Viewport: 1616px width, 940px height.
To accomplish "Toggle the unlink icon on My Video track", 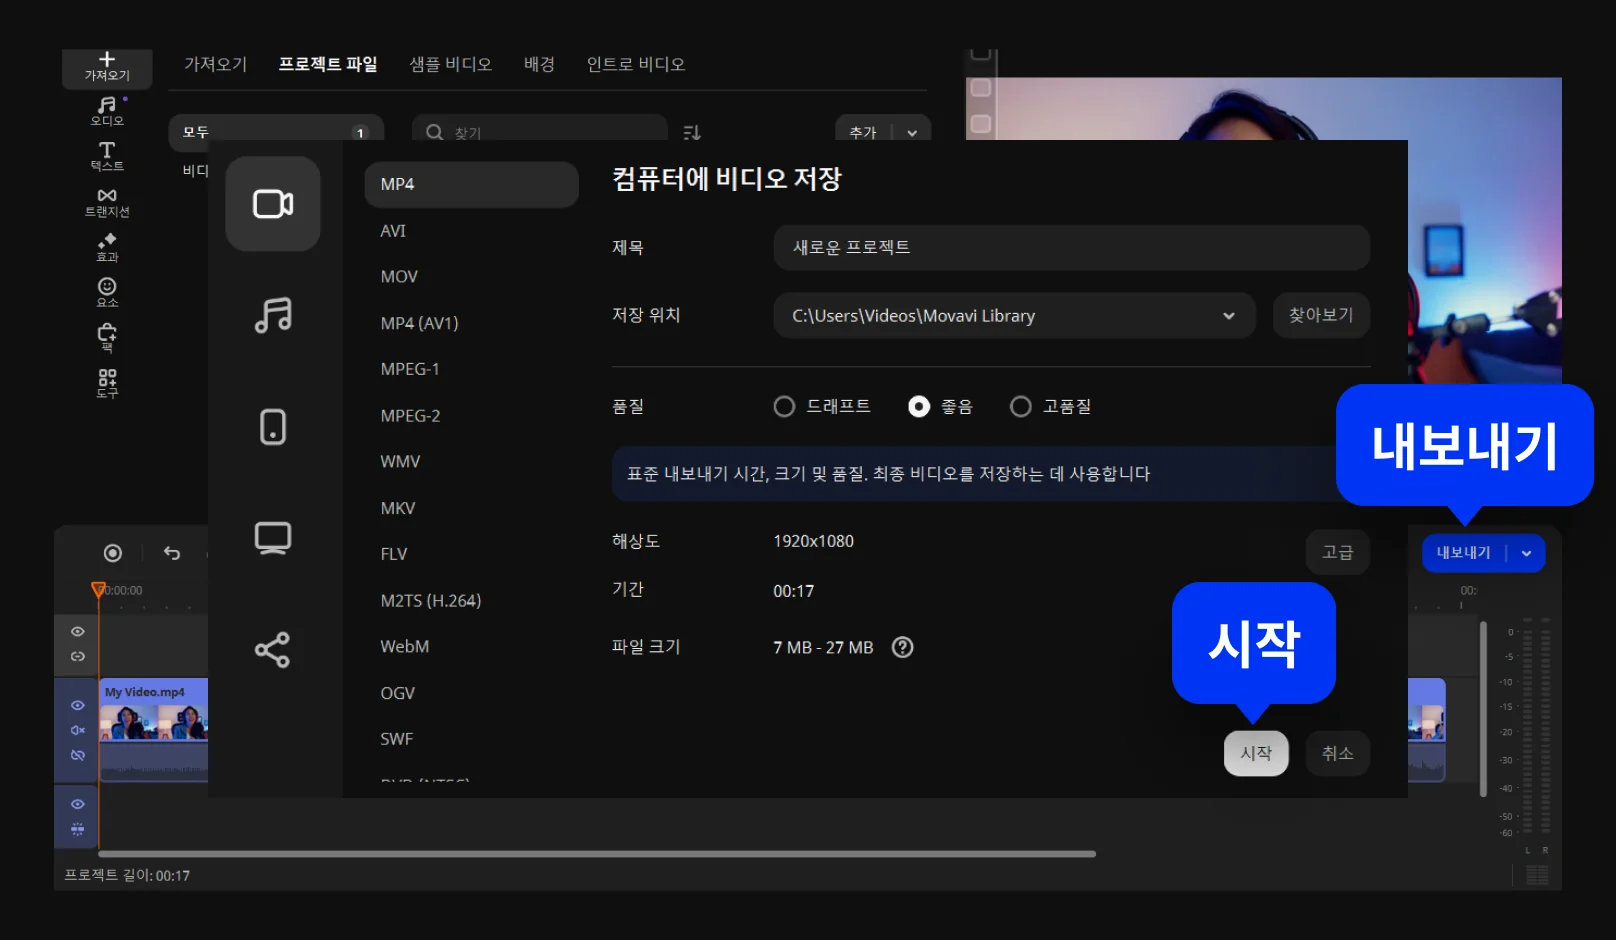I will pyautogui.click(x=77, y=755).
